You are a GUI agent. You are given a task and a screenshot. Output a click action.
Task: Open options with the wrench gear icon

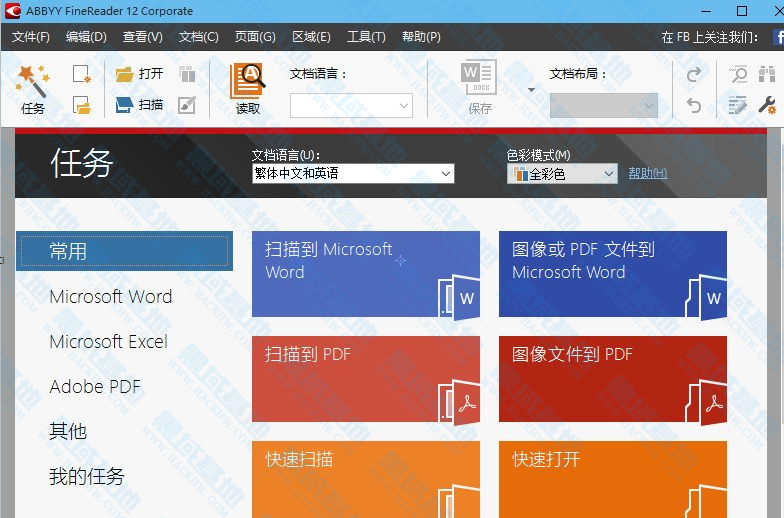(766, 106)
